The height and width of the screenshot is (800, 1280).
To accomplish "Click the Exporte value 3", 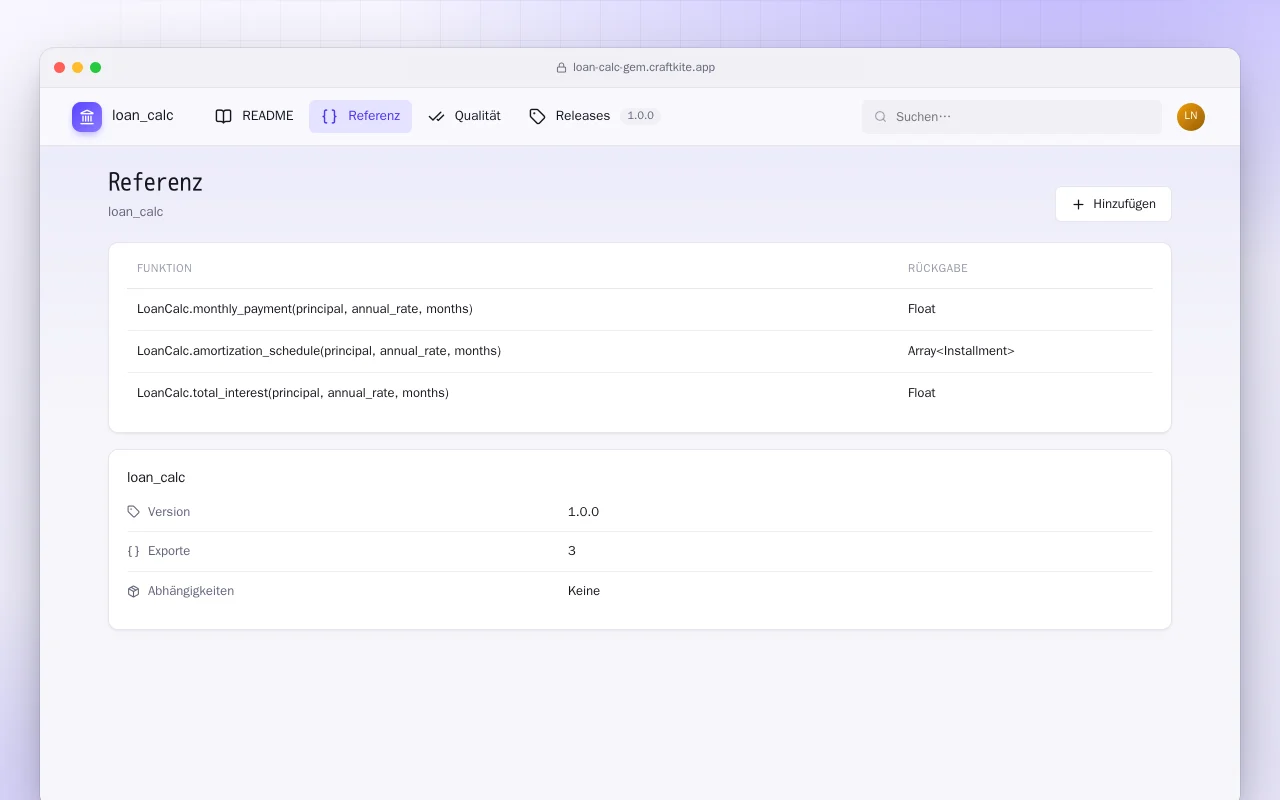I will 572,551.
